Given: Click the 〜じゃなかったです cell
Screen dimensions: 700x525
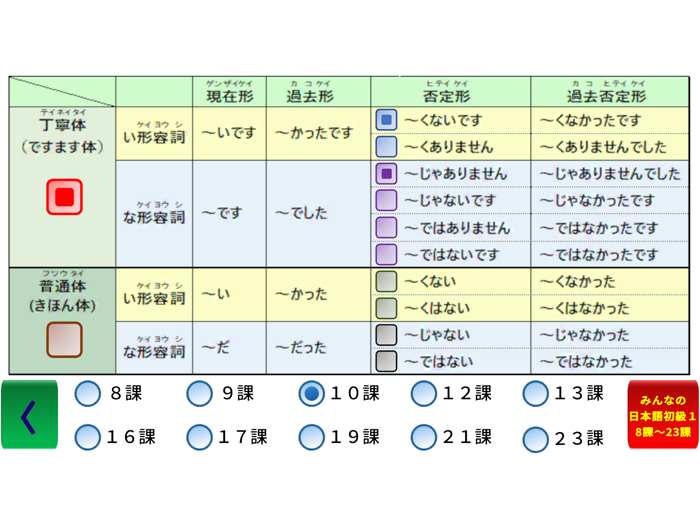Looking at the screenshot, I should click(x=610, y=200).
